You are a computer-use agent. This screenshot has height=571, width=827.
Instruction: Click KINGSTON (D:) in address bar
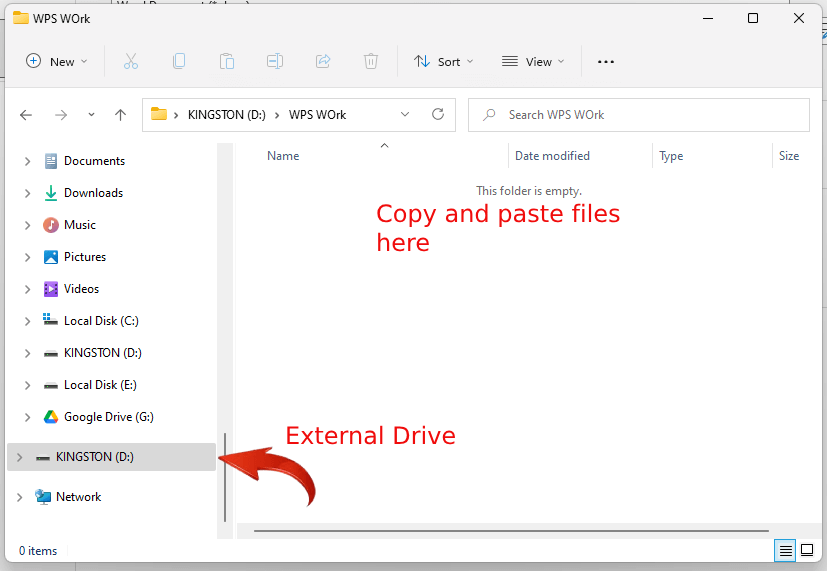tap(227, 115)
